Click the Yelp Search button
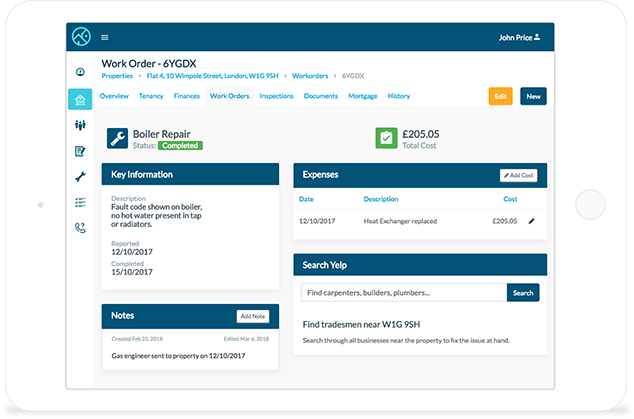Image resolution: width=634 pixels, height=419 pixels. (x=523, y=293)
